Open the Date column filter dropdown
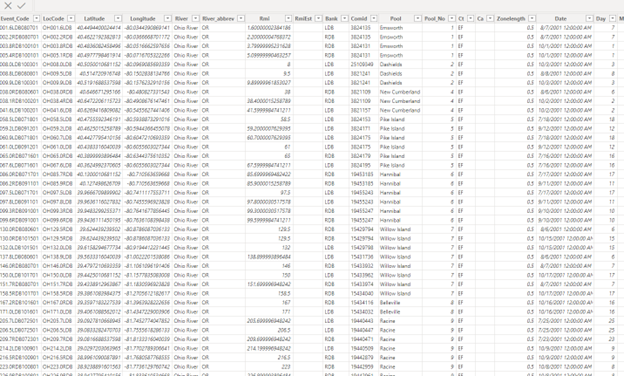 click(x=589, y=18)
